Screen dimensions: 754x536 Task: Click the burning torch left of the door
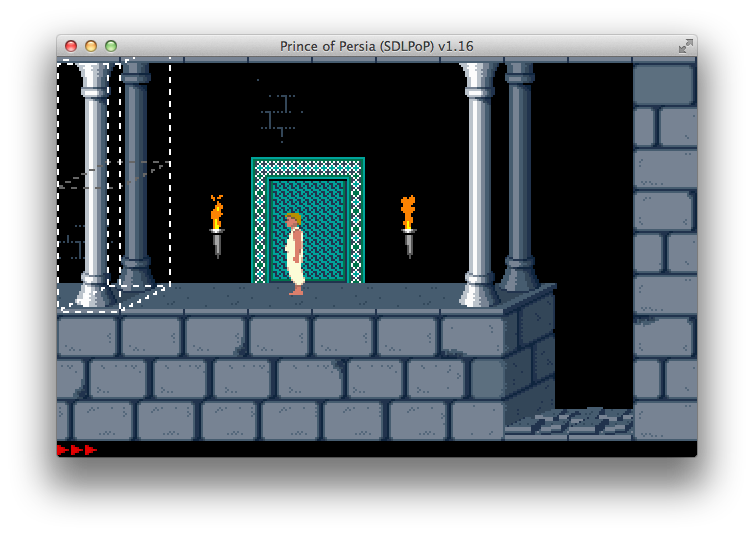pyautogui.click(x=217, y=226)
